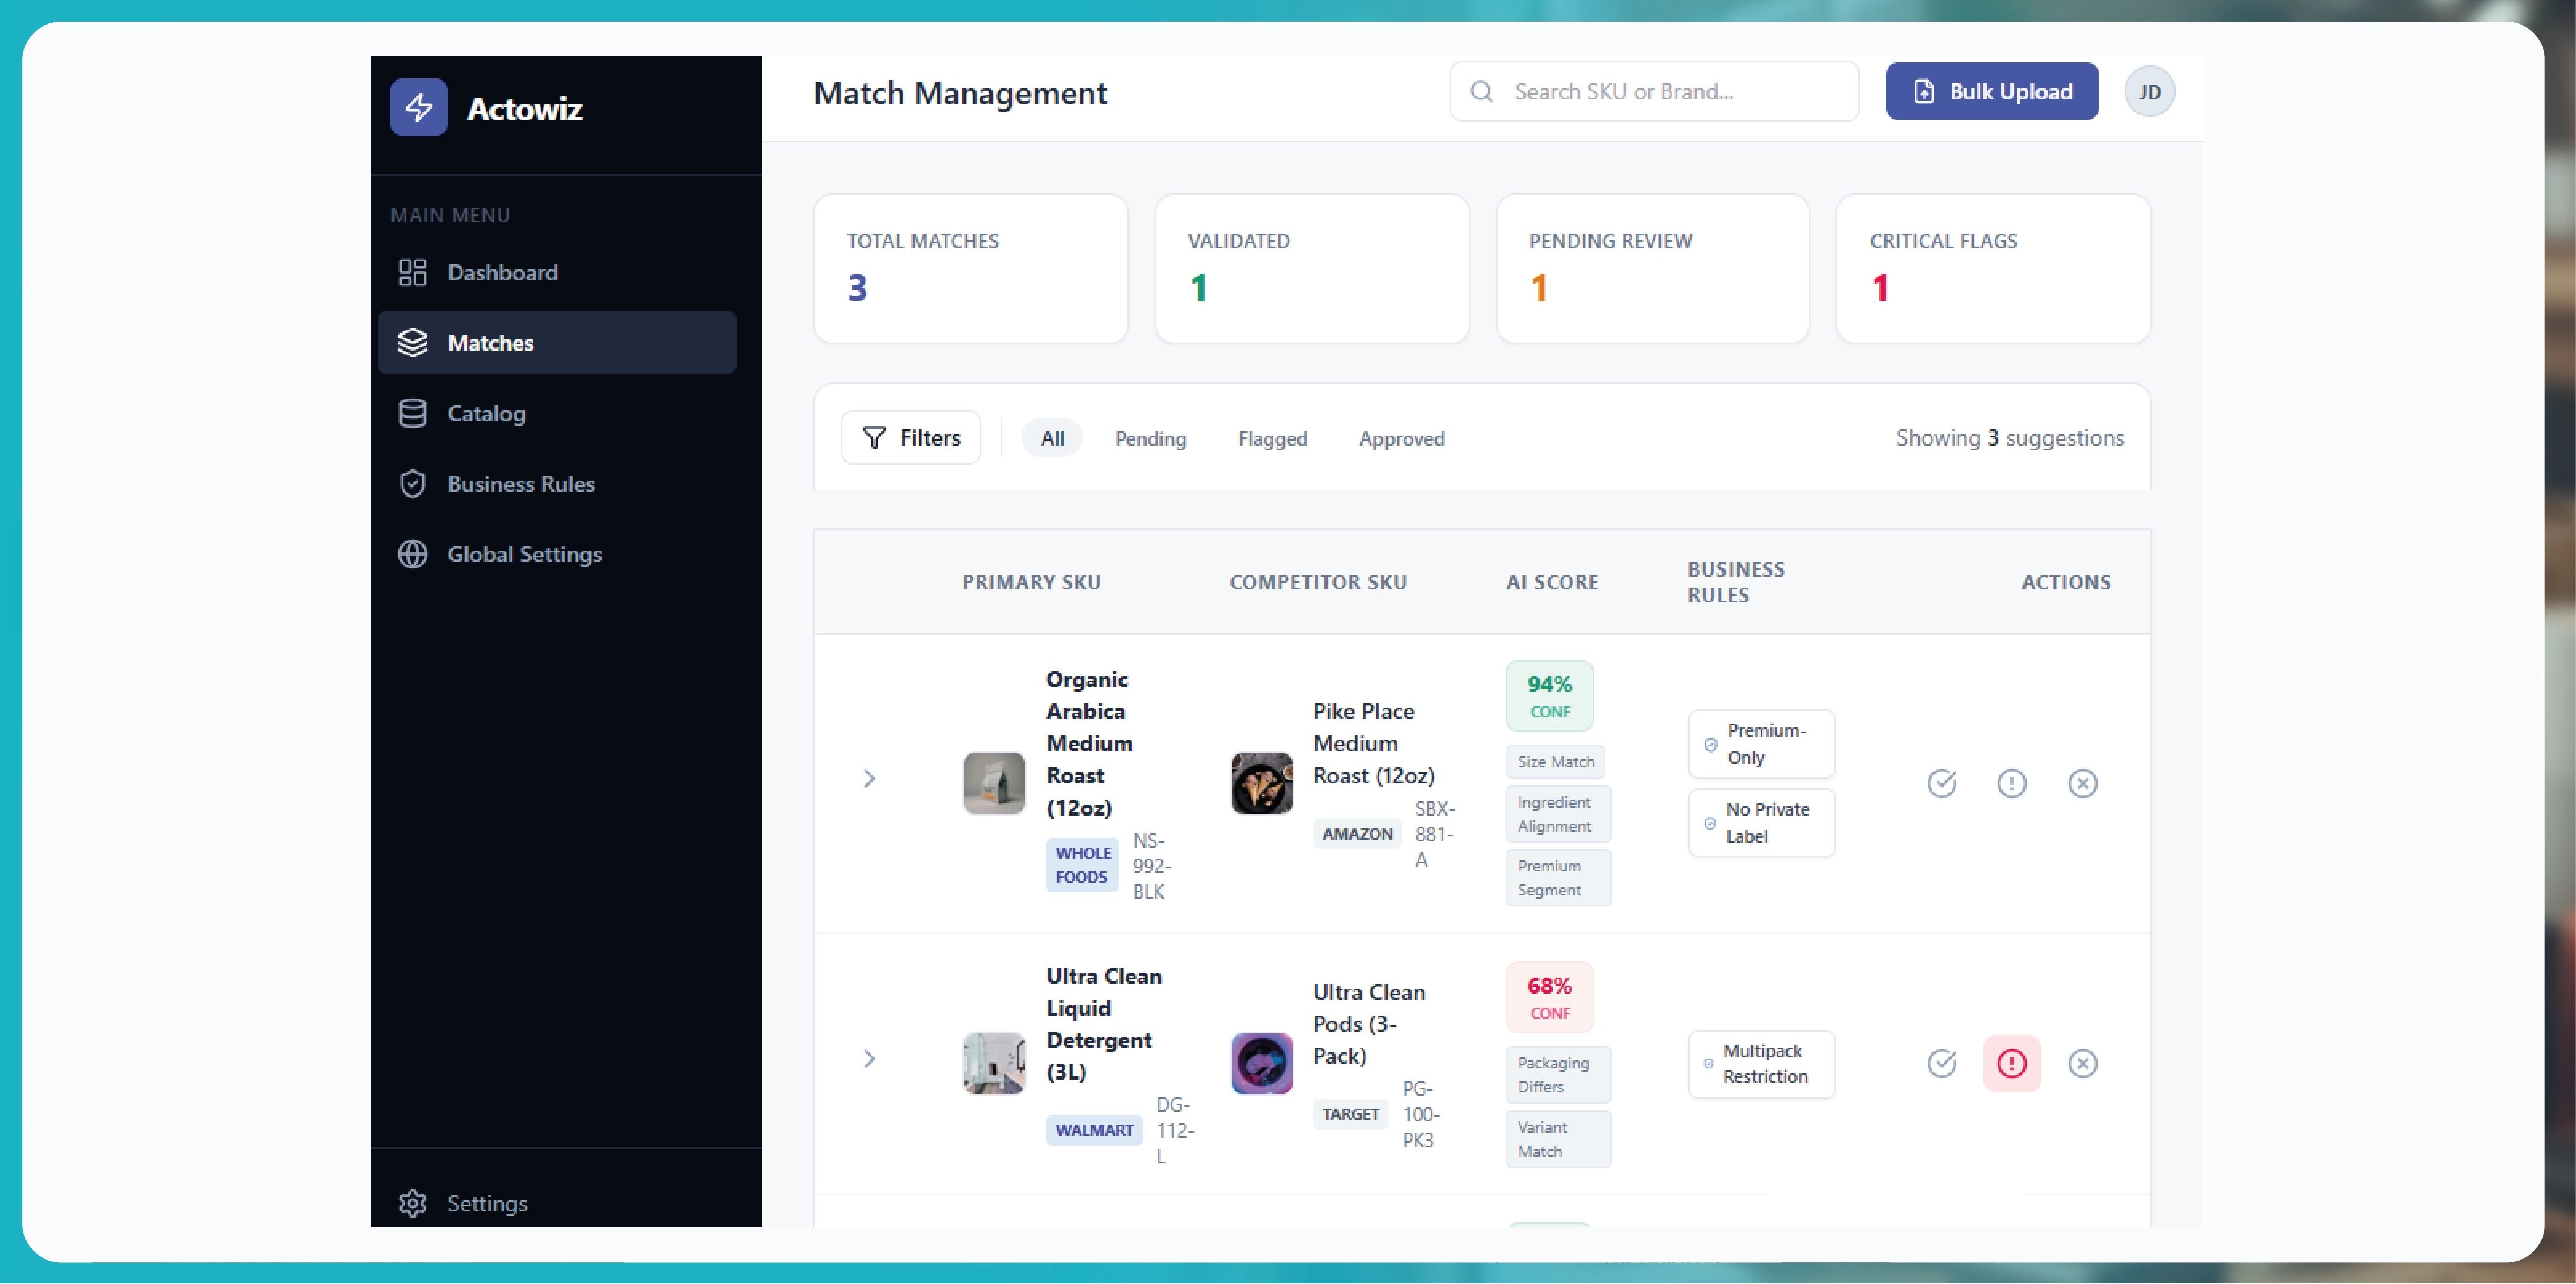Go to Catalog in main menu
This screenshot has height=1284, width=2576.
point(486,413)
